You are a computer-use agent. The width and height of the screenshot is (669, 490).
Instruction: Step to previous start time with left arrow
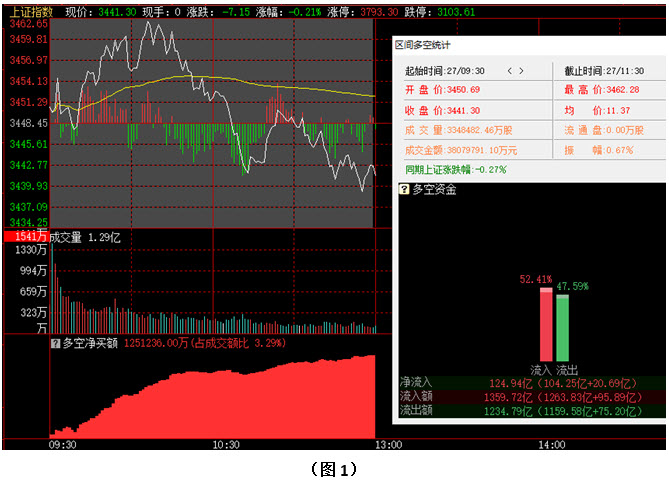[509, 71]
